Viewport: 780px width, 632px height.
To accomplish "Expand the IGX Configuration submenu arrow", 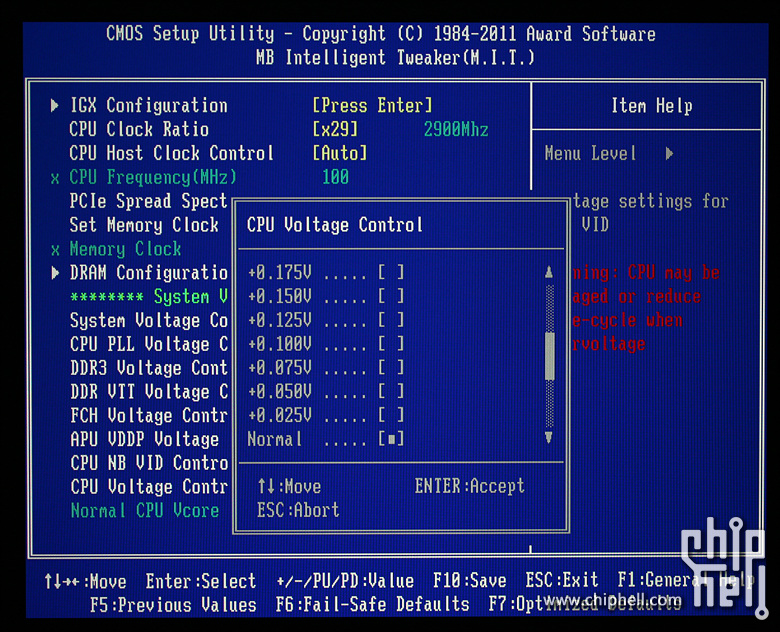I will coord(55,105).
